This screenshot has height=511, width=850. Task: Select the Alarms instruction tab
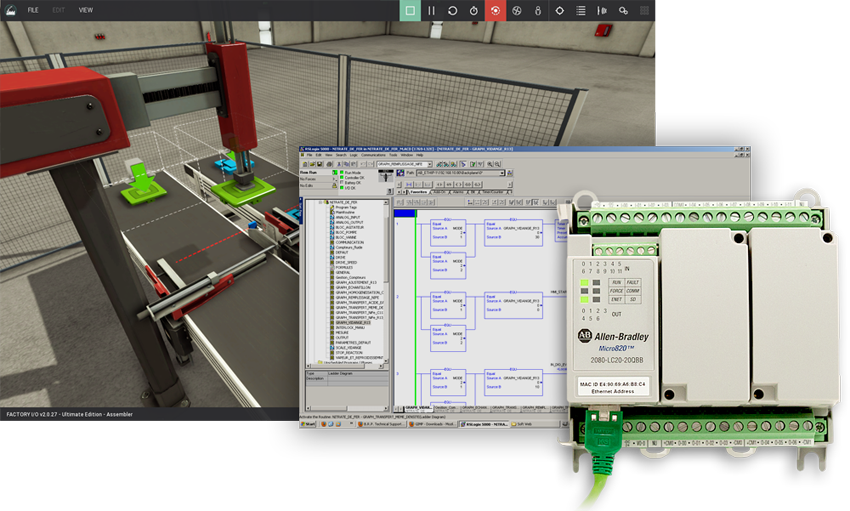[457, 192]
